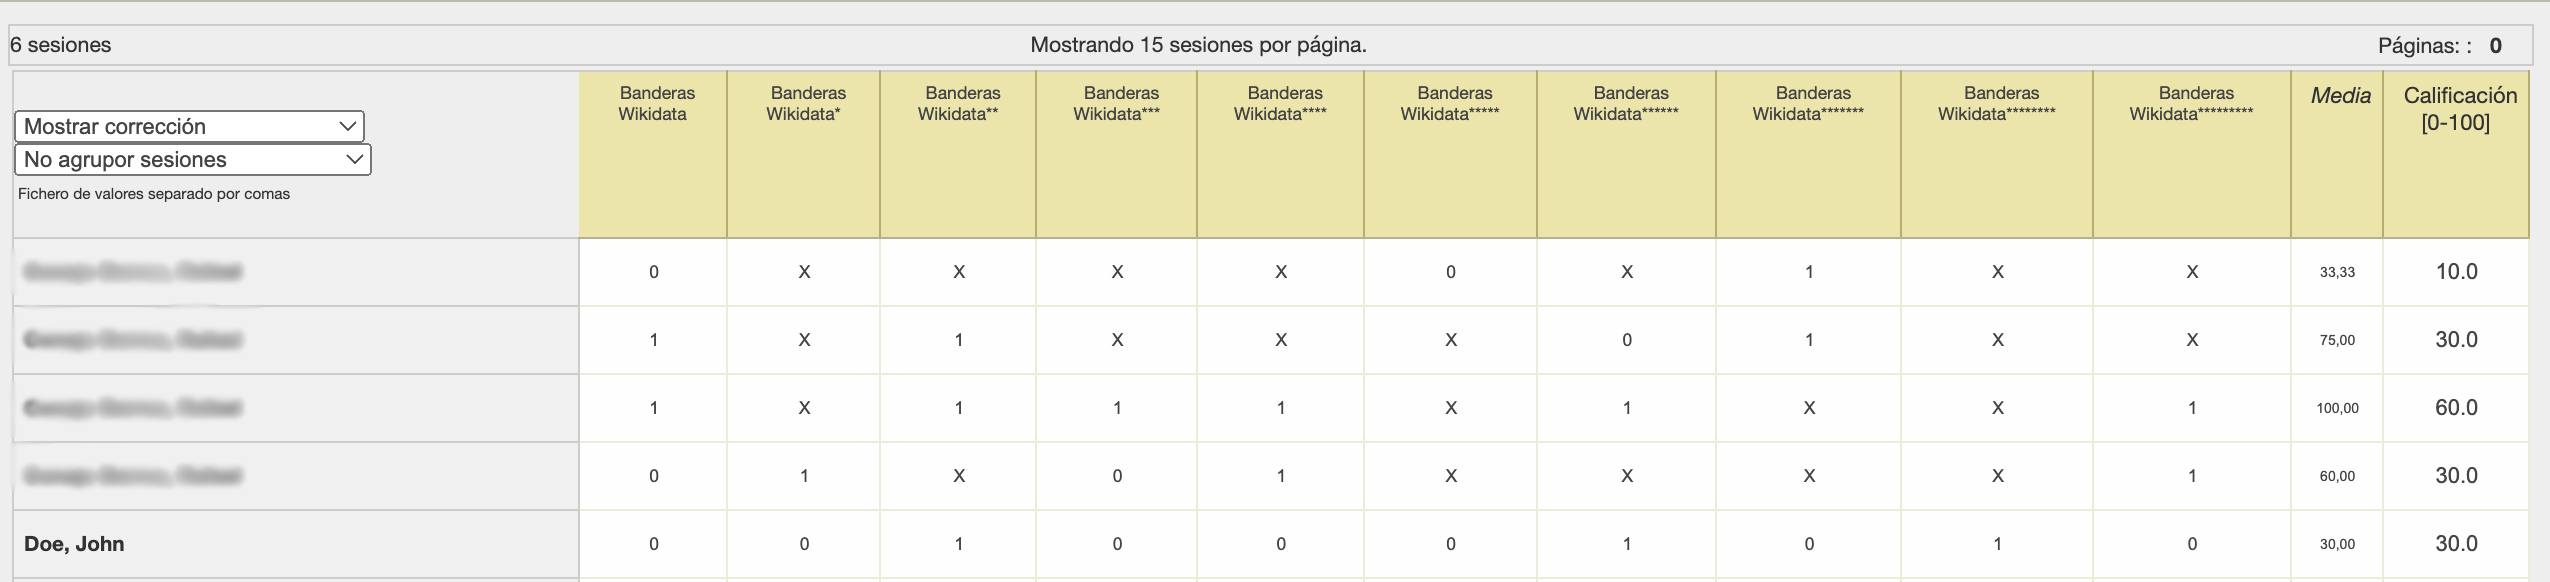Image resolution: width=2550 pixels, height=582 pixels.
Task: Expand the No agrupar sesiones dropdown
Action: pyautogui.click(x=192, y=160)
